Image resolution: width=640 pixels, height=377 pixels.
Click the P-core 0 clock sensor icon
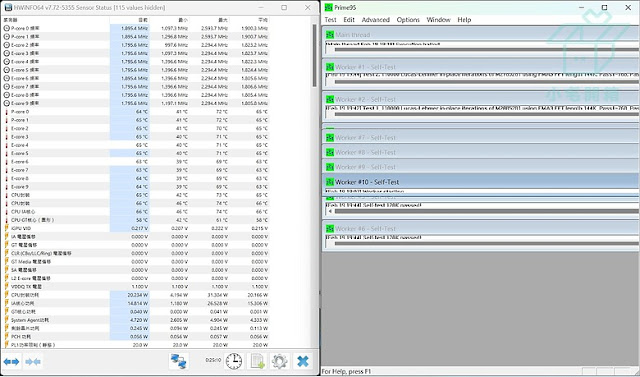point(7,28)
